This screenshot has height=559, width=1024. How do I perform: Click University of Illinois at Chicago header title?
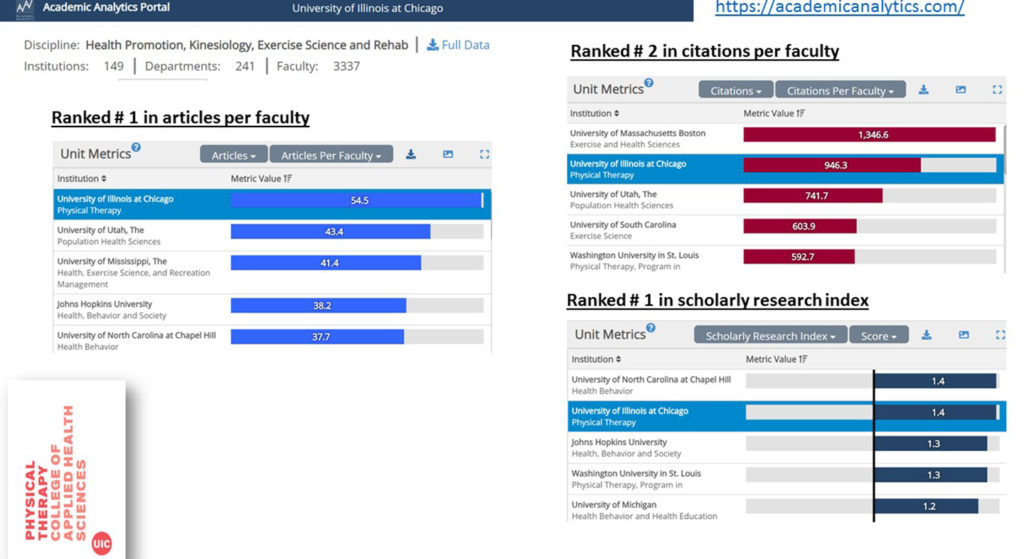point(368,8)
